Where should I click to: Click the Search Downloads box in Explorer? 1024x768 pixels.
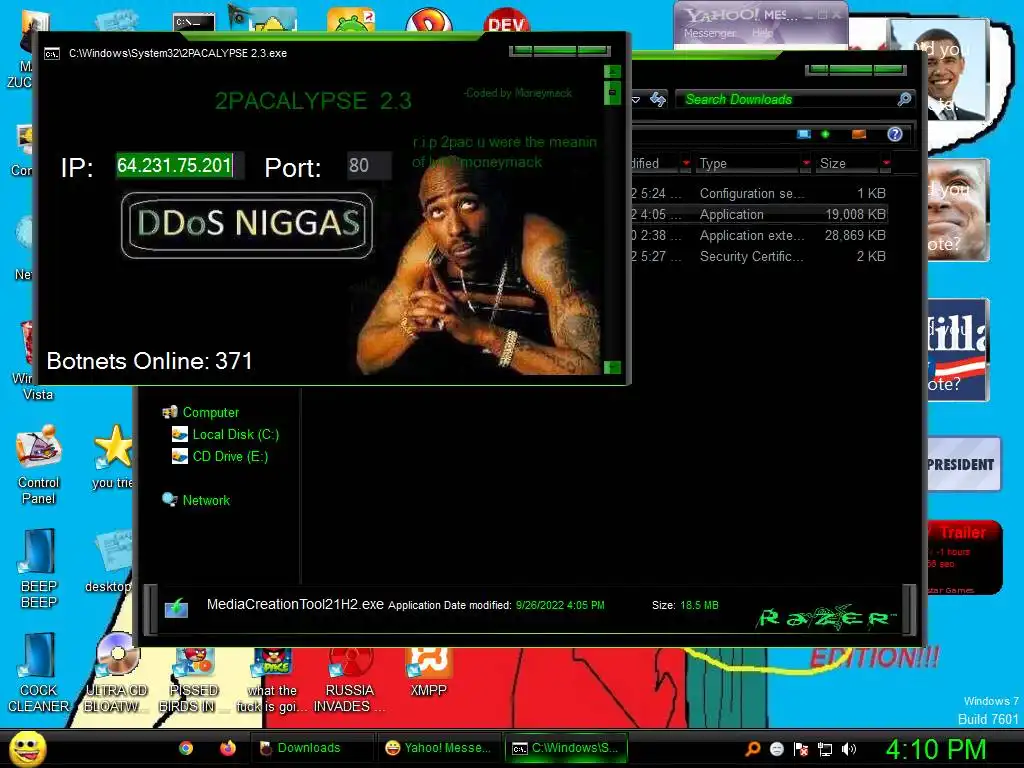click(x=794, y=99)
